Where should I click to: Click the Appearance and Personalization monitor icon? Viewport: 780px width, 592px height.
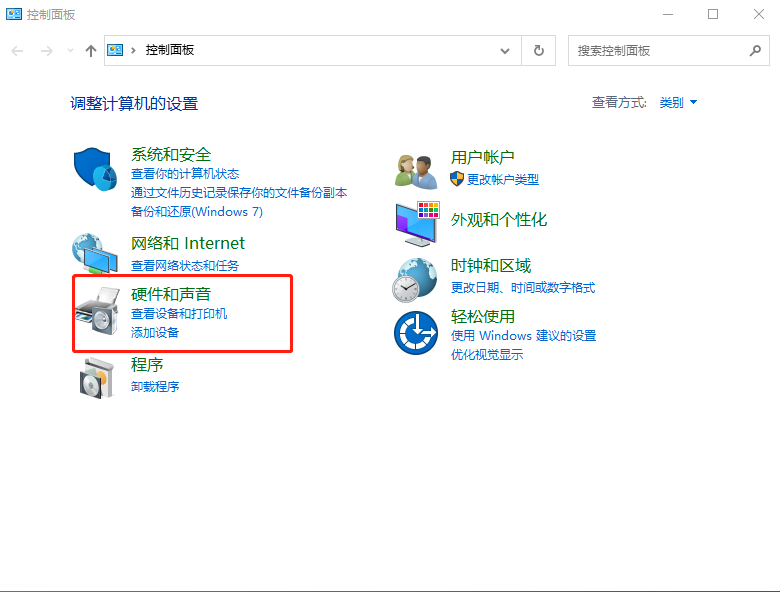[417, 224]
